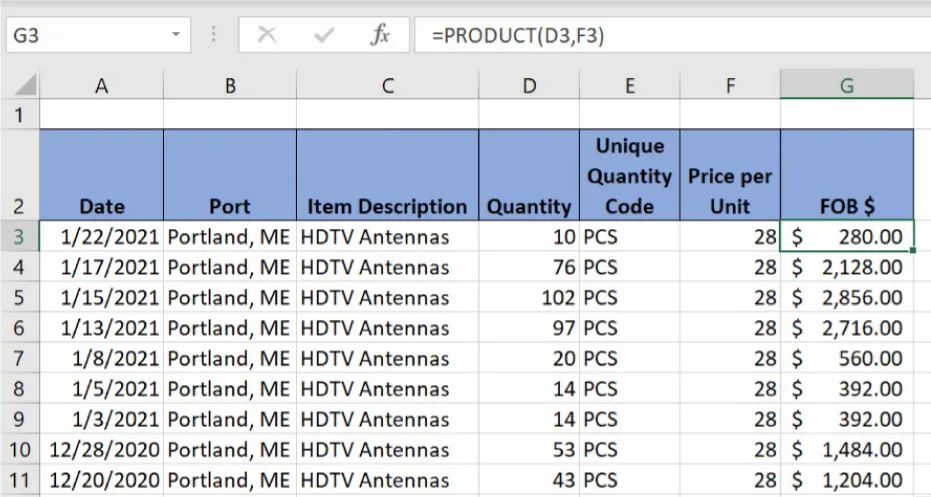Click the Enter checkmark formula icon
Viewport: 931px width, 497px height.
[323, 35]
